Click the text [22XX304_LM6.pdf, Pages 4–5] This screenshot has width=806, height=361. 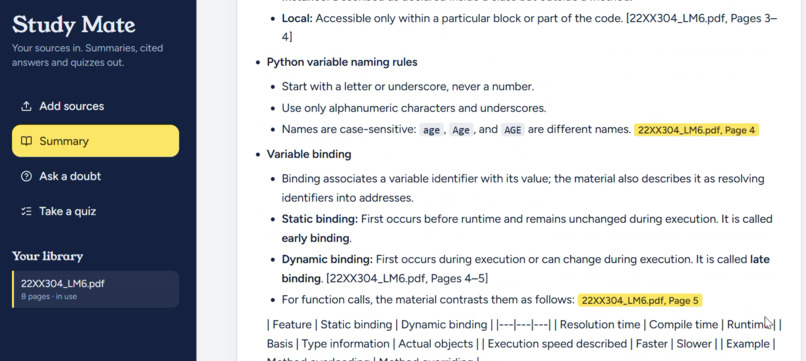pos(407,279)
